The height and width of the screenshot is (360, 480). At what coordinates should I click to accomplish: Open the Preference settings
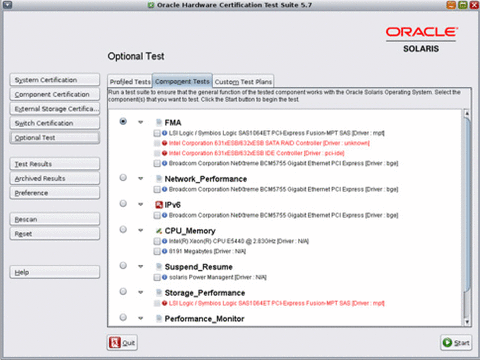pos(55,193)
